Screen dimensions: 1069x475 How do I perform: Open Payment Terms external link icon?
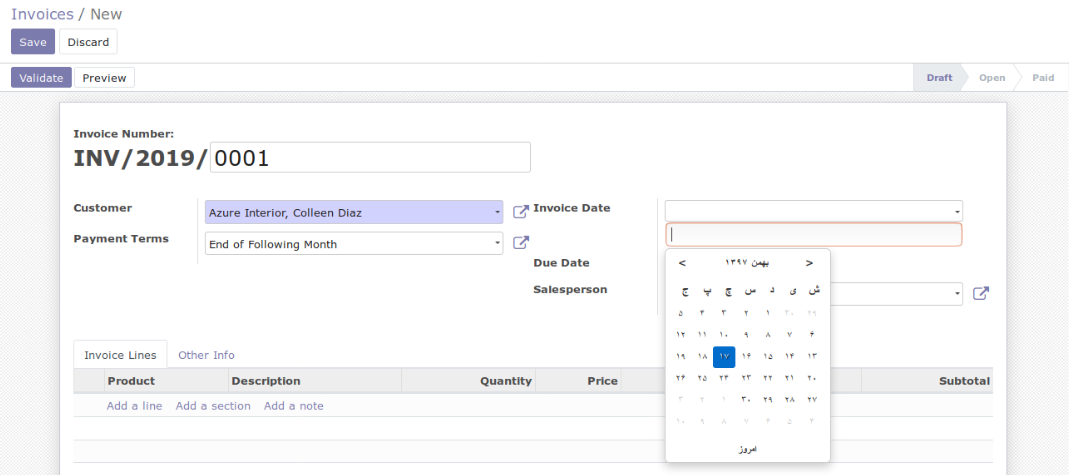[521, 243]
